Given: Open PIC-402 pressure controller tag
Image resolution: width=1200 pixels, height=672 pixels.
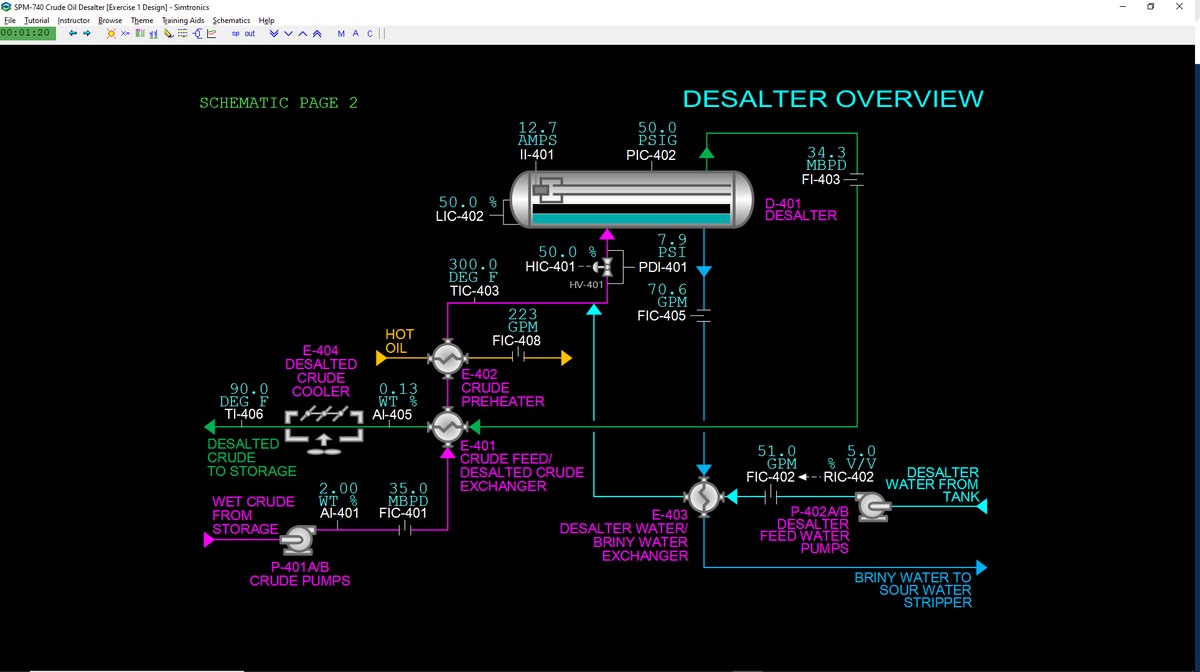Looking at the screenshot, I should pyautogui.click(x=651, y=155).
